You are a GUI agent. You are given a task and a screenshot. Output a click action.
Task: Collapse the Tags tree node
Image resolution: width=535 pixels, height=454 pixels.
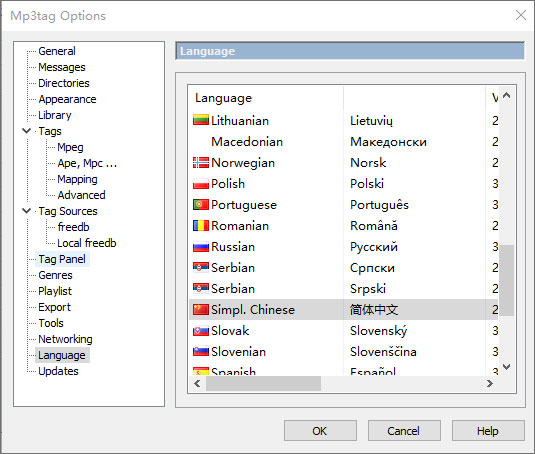(x=26, y=131)
